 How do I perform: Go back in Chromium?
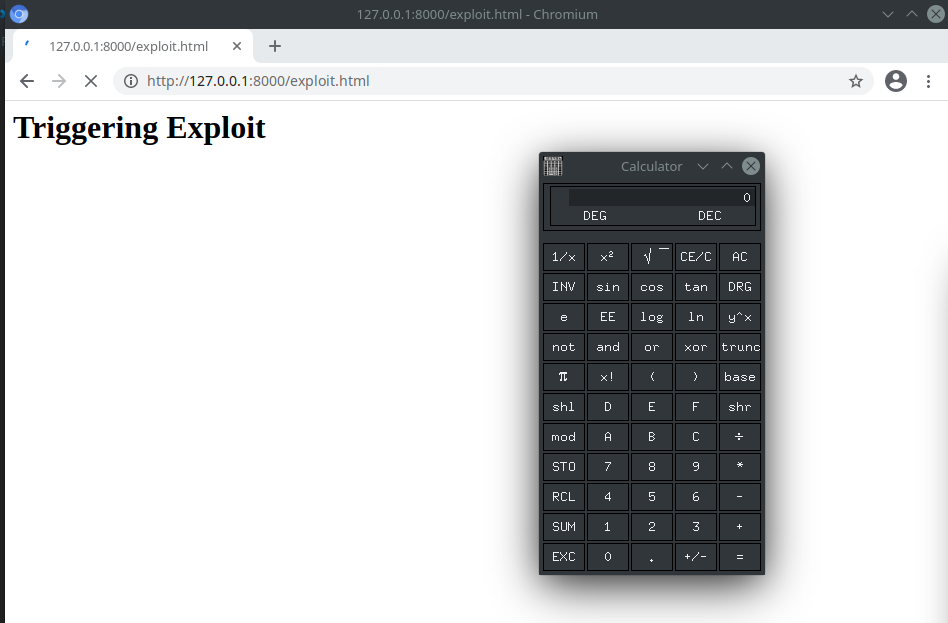27,81
